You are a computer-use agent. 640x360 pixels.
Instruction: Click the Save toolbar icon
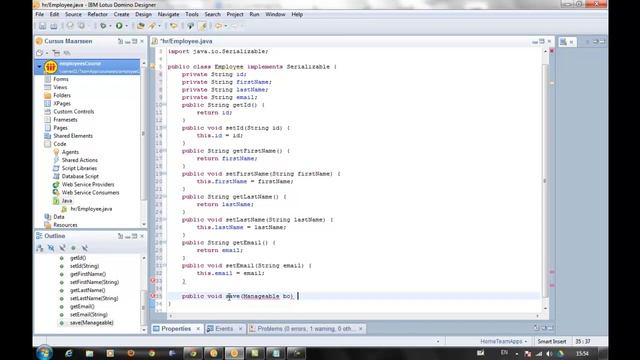42,26
